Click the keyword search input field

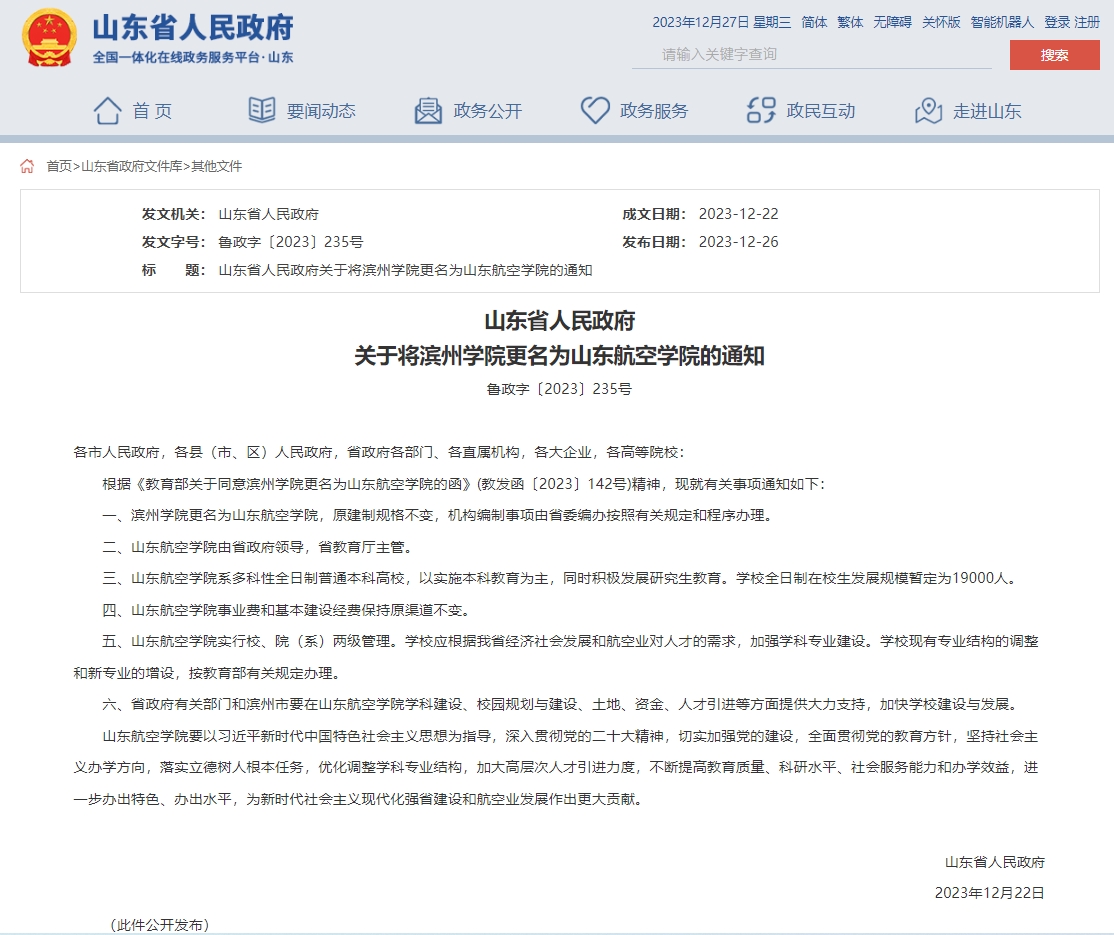[x=810, y=54]
